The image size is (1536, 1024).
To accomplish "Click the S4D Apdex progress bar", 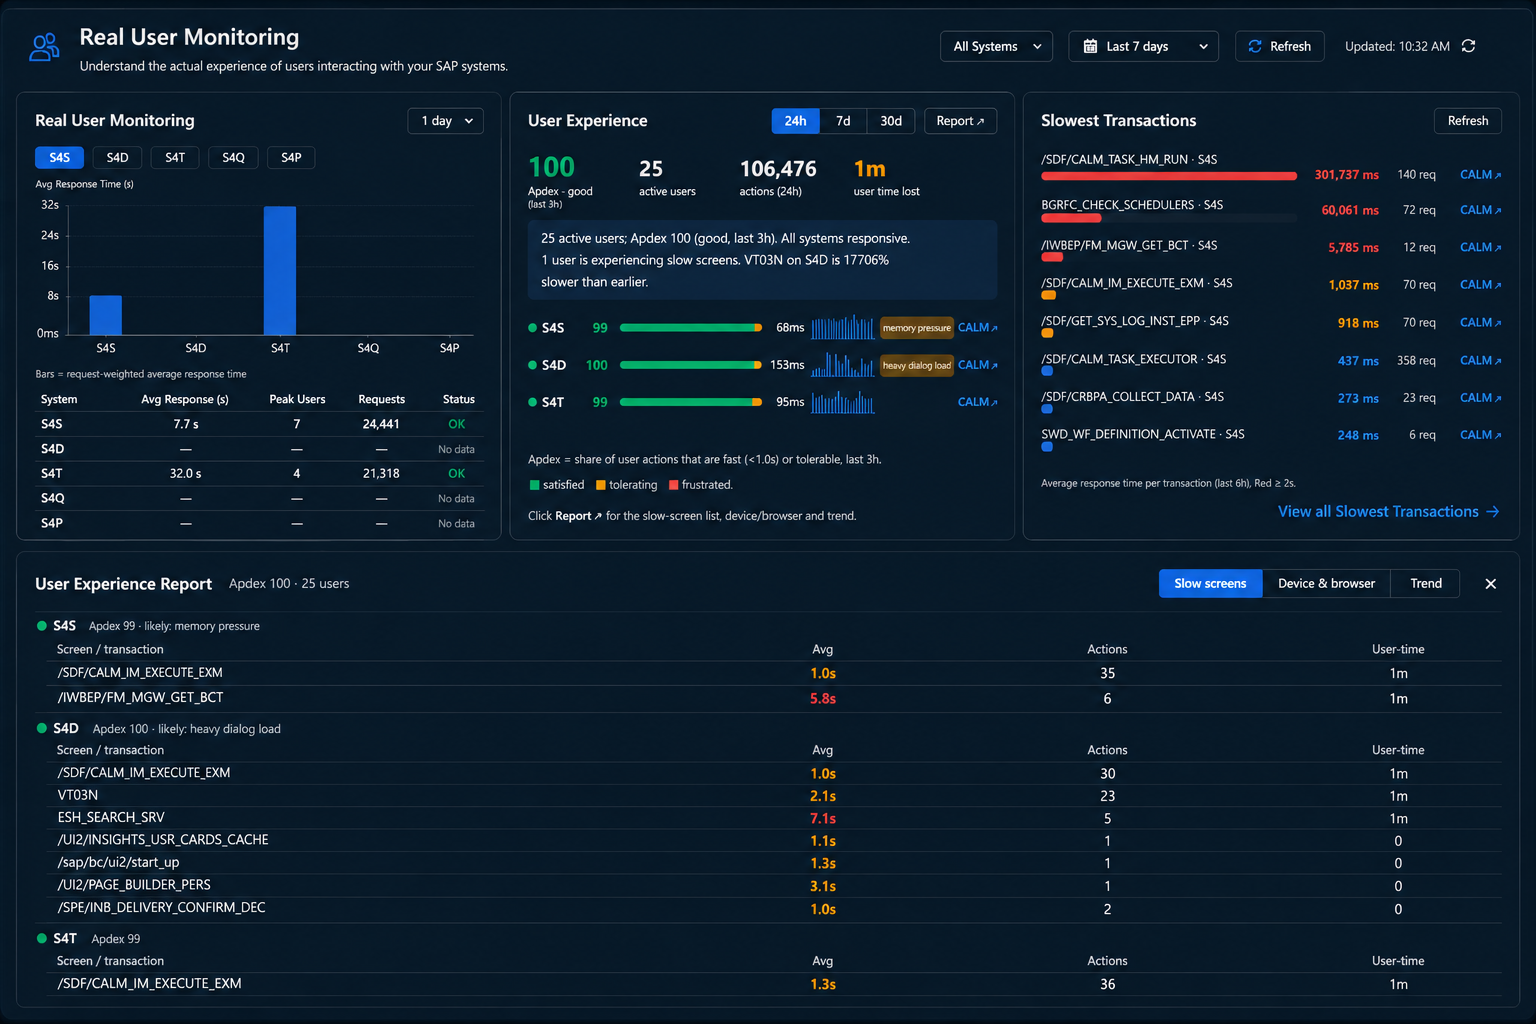I will (691, 365).
